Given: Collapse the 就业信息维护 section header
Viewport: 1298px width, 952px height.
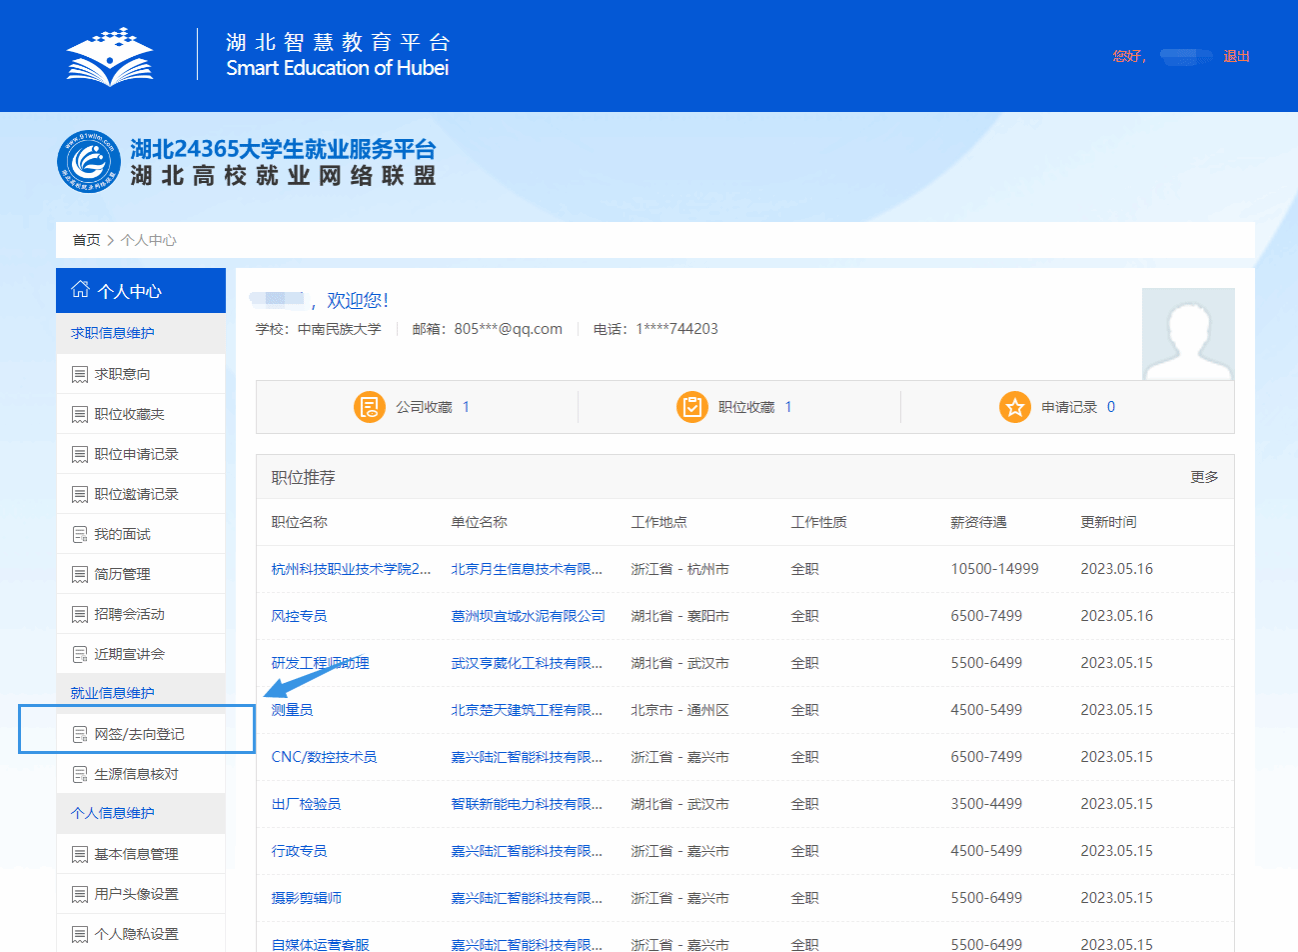Looking at the screenshot, I should (x=112, y=693).
